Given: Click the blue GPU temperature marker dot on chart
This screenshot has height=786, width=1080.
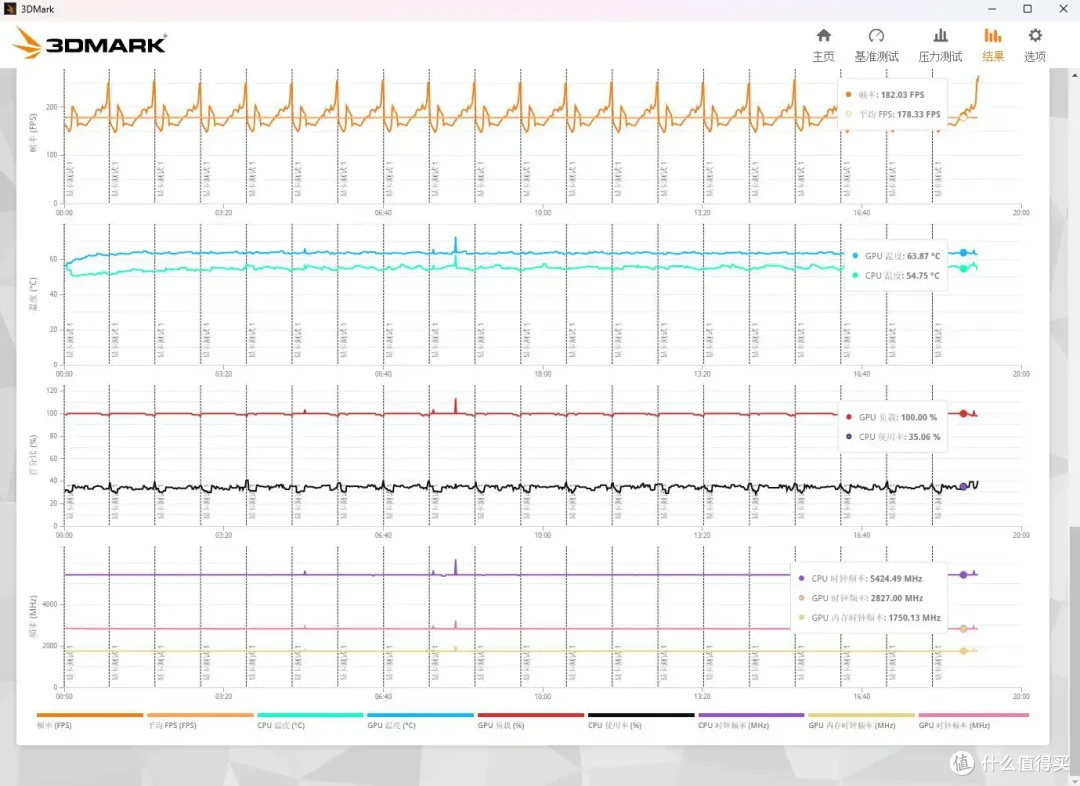Looking at the screenshot, I should 964,253.
